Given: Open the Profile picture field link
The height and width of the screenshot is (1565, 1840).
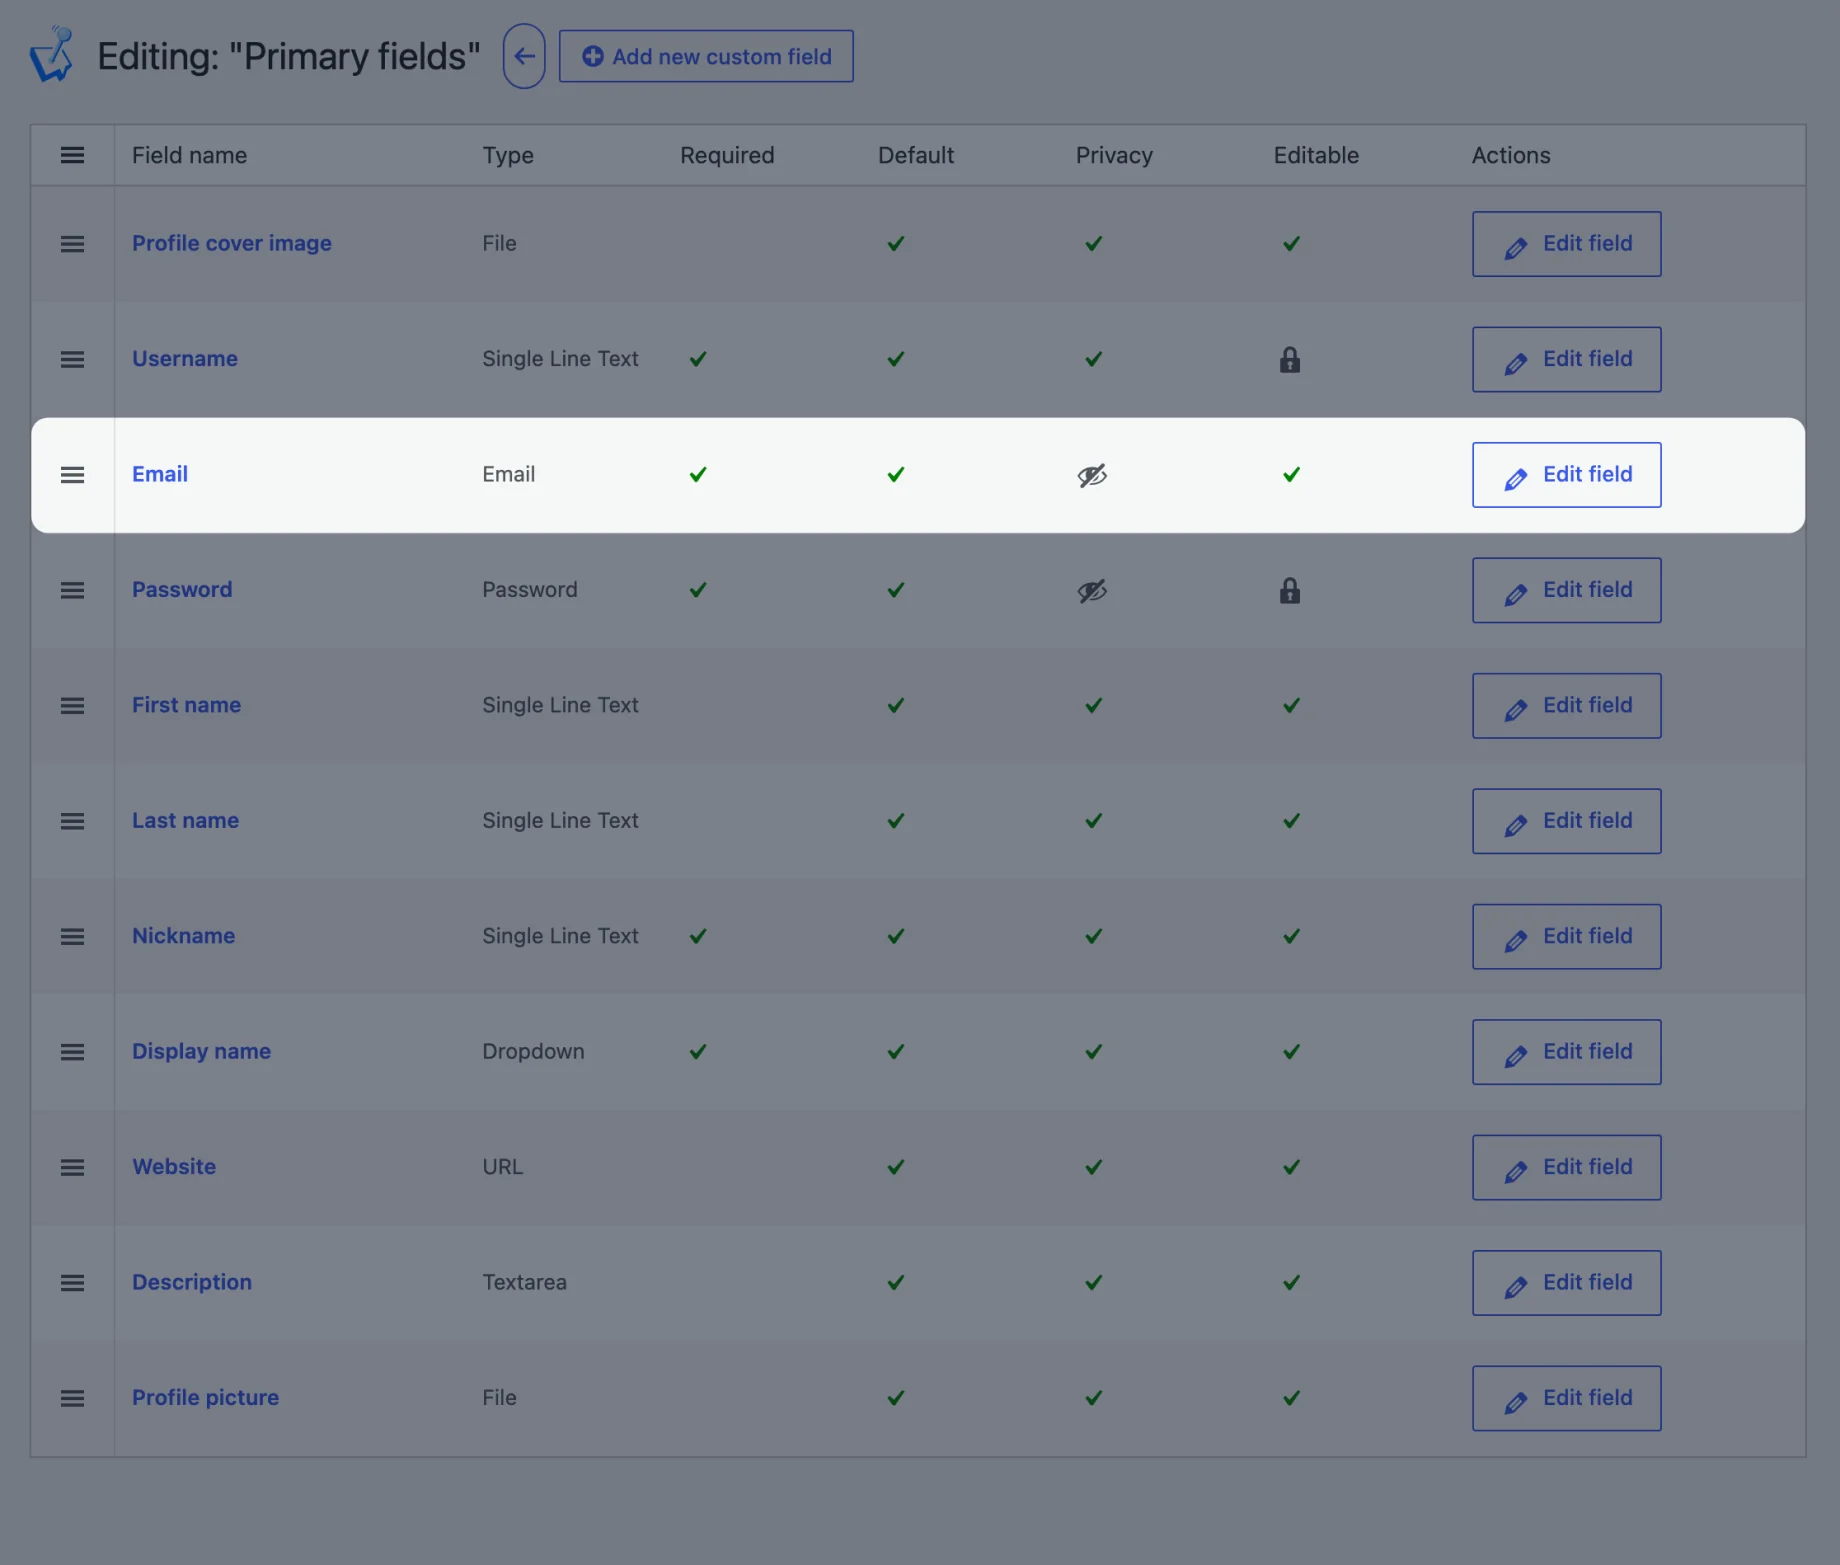Looking at the screenshot, I should coord(205,1397).
